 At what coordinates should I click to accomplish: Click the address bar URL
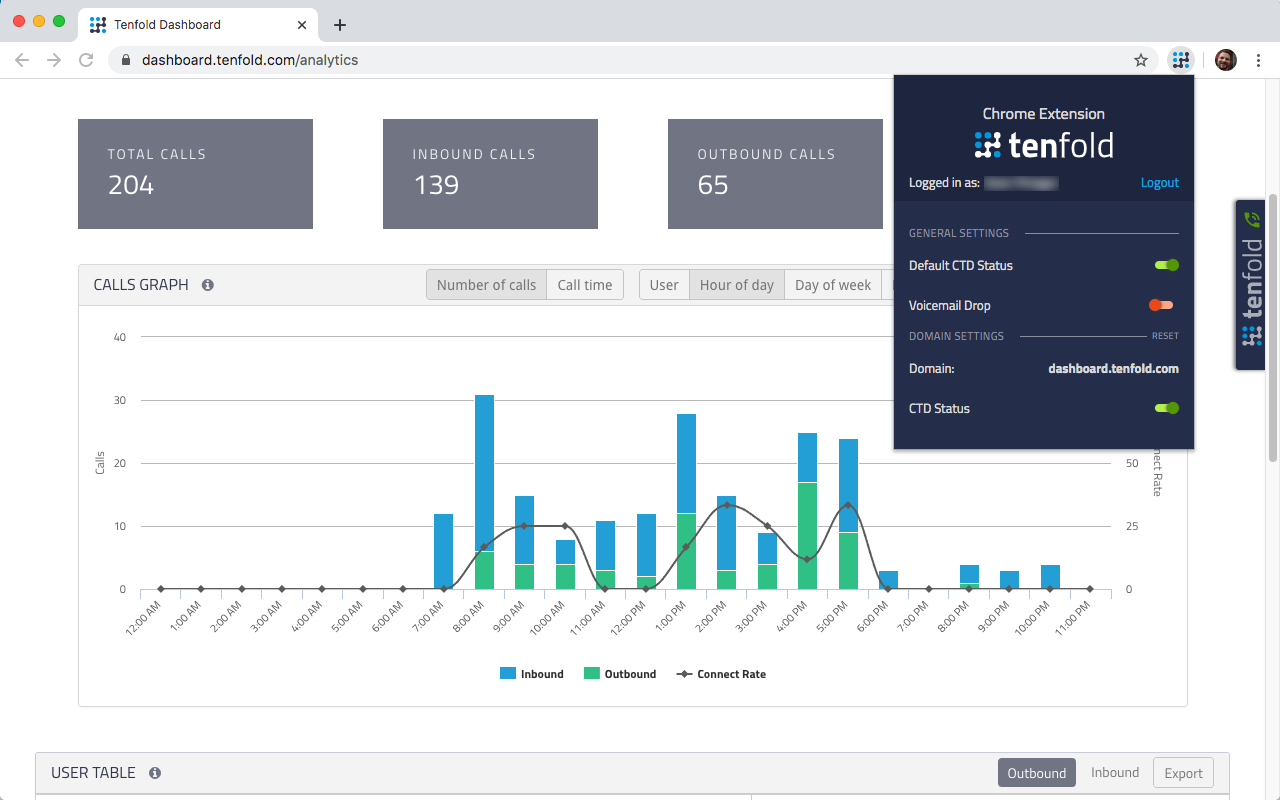tap(250, 60)
